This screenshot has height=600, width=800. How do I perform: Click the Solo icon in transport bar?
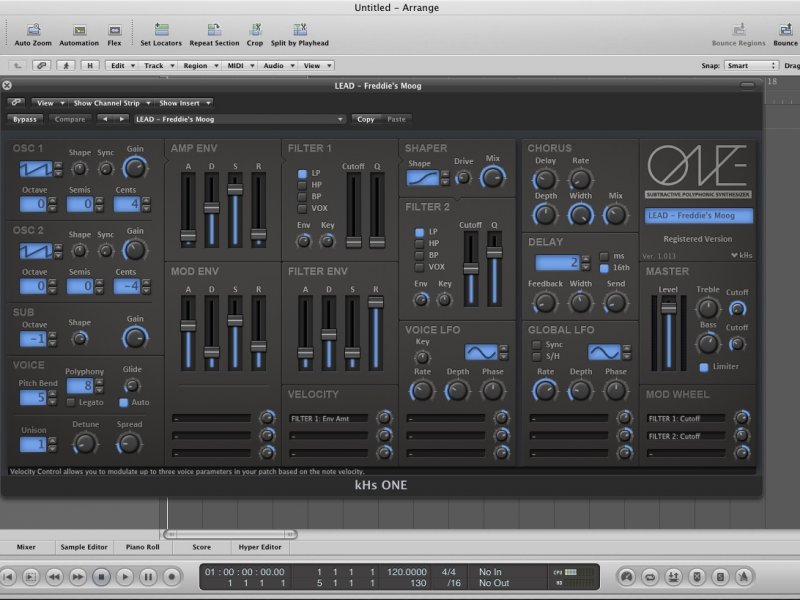[x=720, y=577]
